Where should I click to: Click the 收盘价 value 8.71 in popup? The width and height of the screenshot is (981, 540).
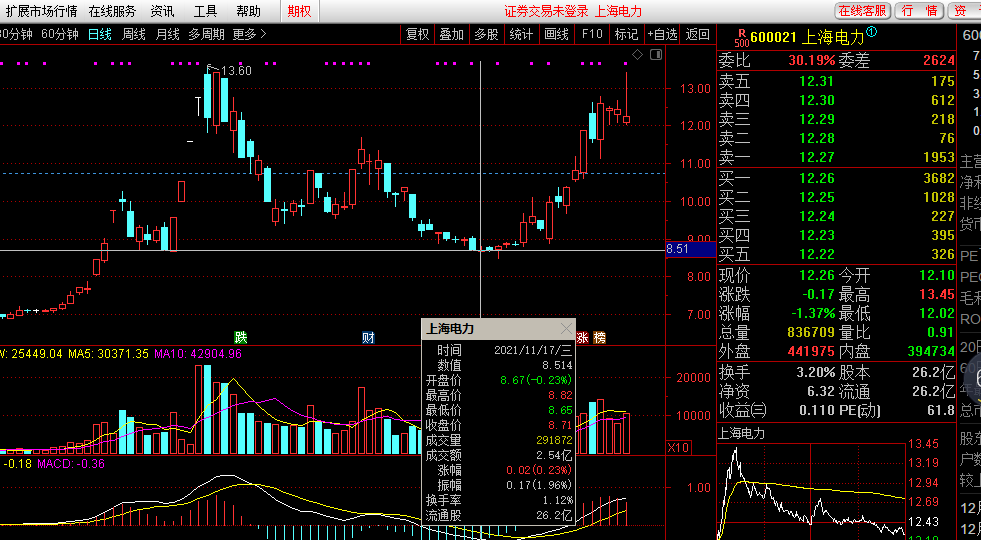(x=560, y=425)
